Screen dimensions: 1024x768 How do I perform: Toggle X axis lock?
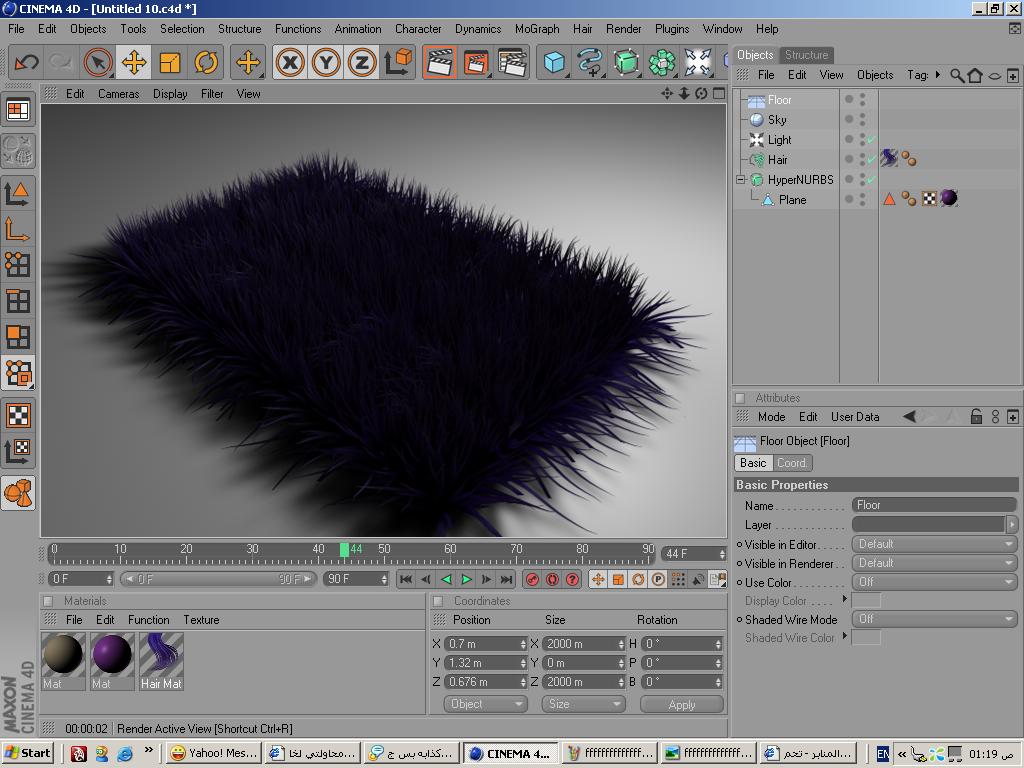pyautogui.click(x=291, y=63)
